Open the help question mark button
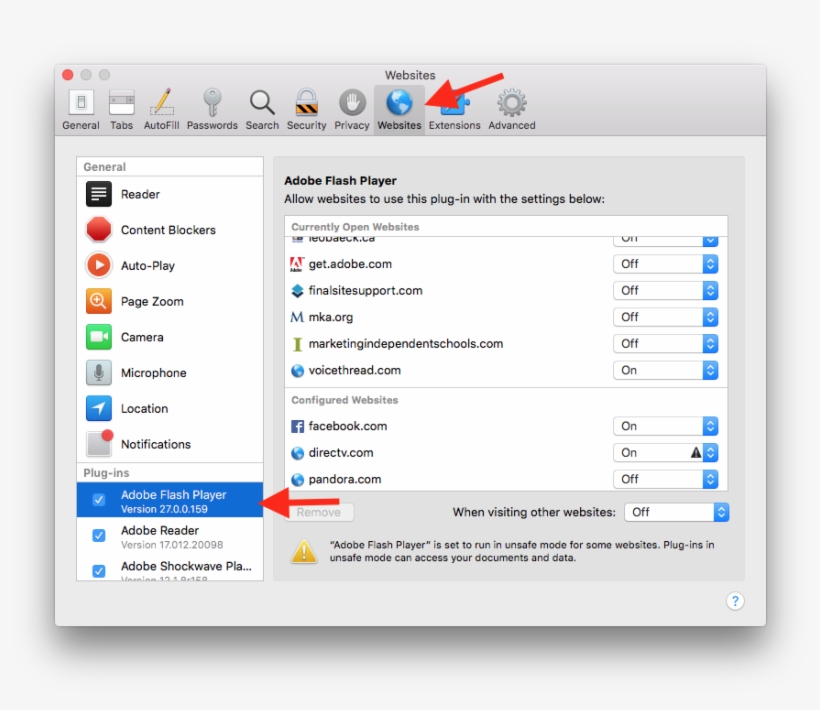Screen dimensions: 820x710 [735, 601]
